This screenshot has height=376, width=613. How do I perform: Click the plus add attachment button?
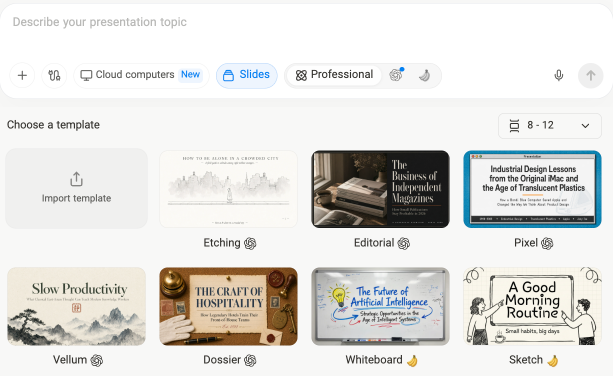point(22,75)
